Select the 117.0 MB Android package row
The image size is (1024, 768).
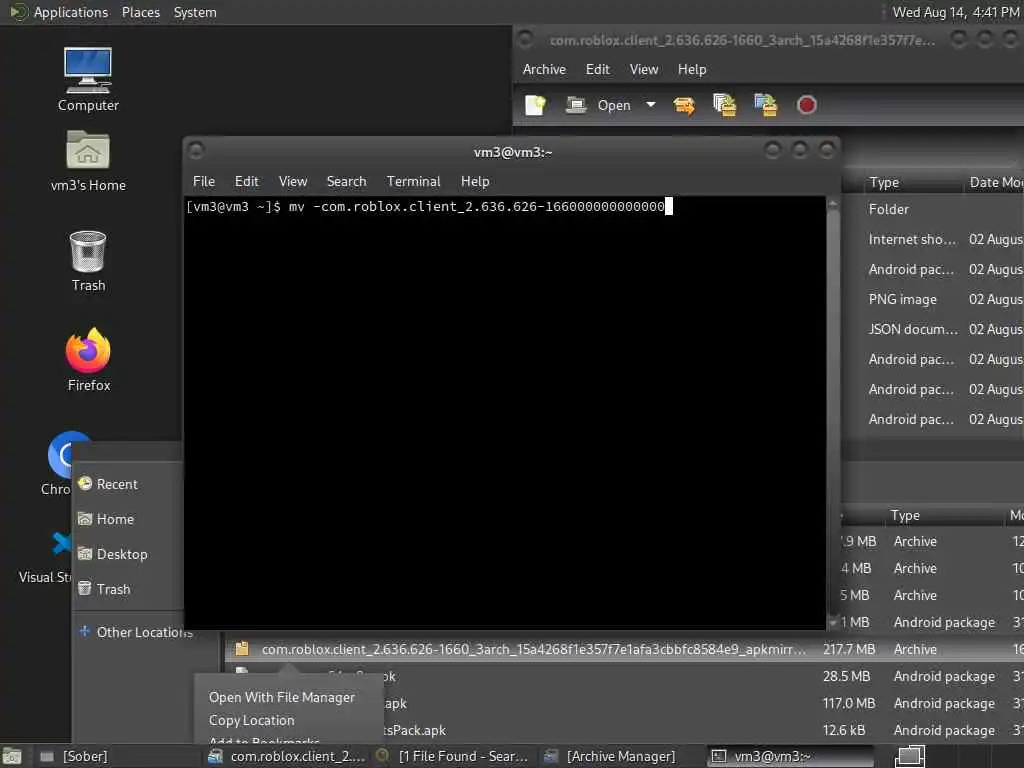pos(624,703)
